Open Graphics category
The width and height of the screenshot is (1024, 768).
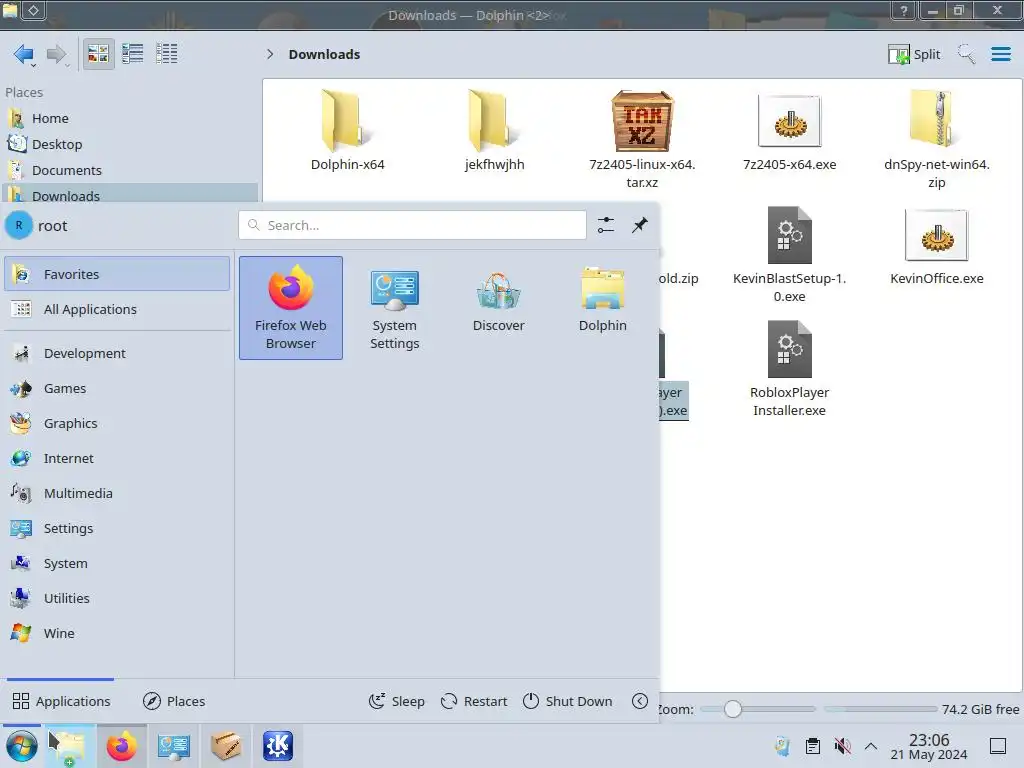click(117, 423)
